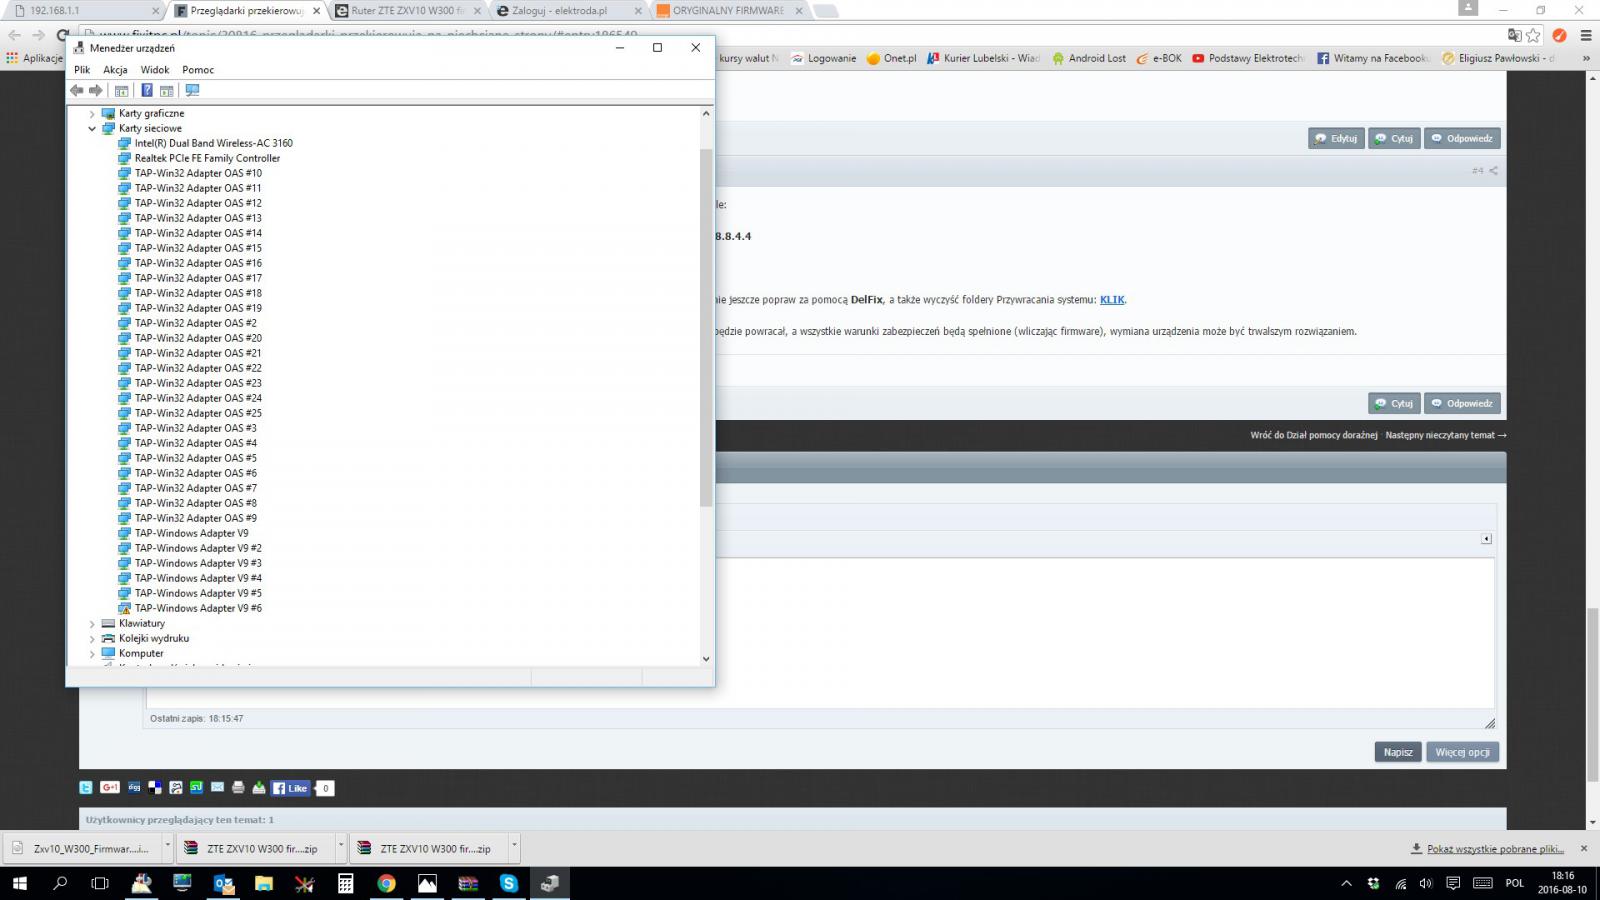Open Task View on the taskbar
This screenshot has height=900, width=1600.
[x=100, y=883]
